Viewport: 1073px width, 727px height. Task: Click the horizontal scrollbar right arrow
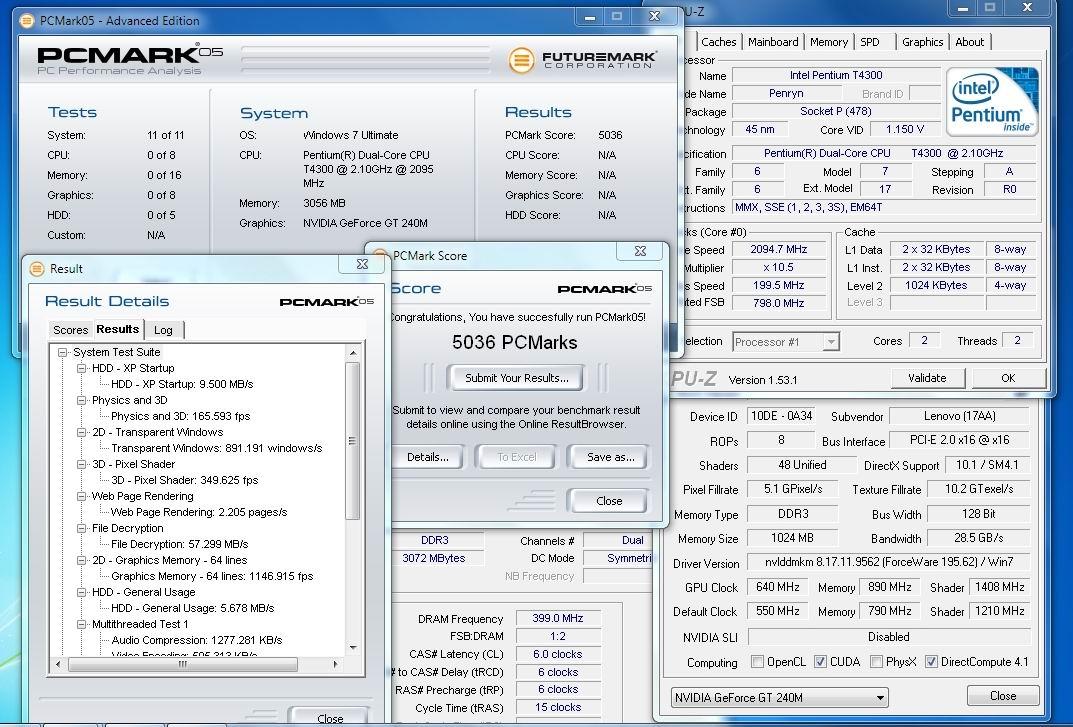[335, 664]
